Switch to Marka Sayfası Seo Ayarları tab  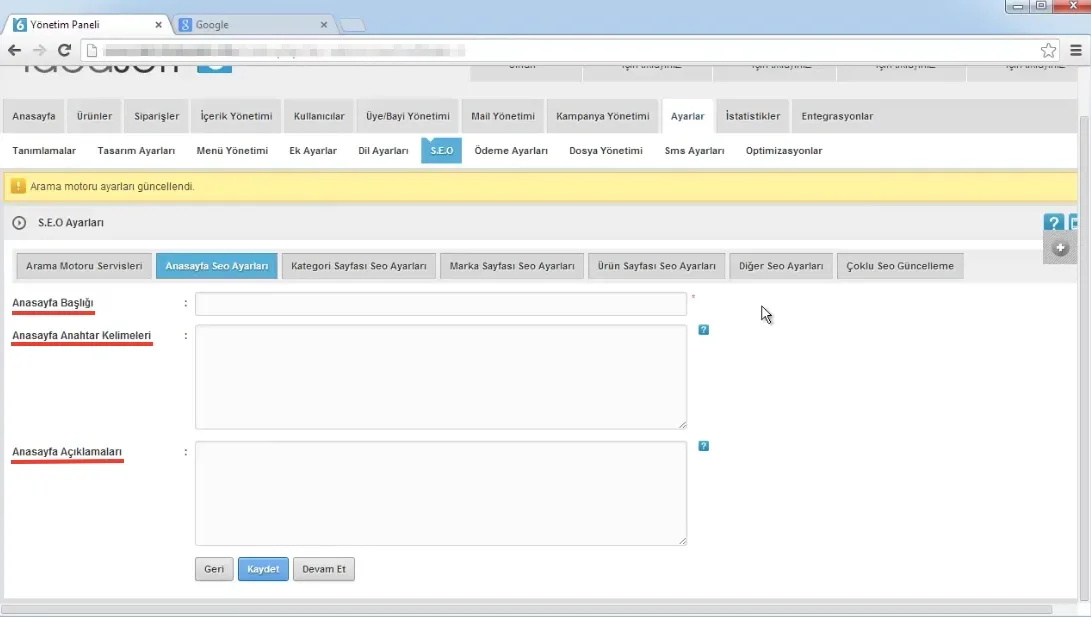pyautogui.click(x=512, y=266)
